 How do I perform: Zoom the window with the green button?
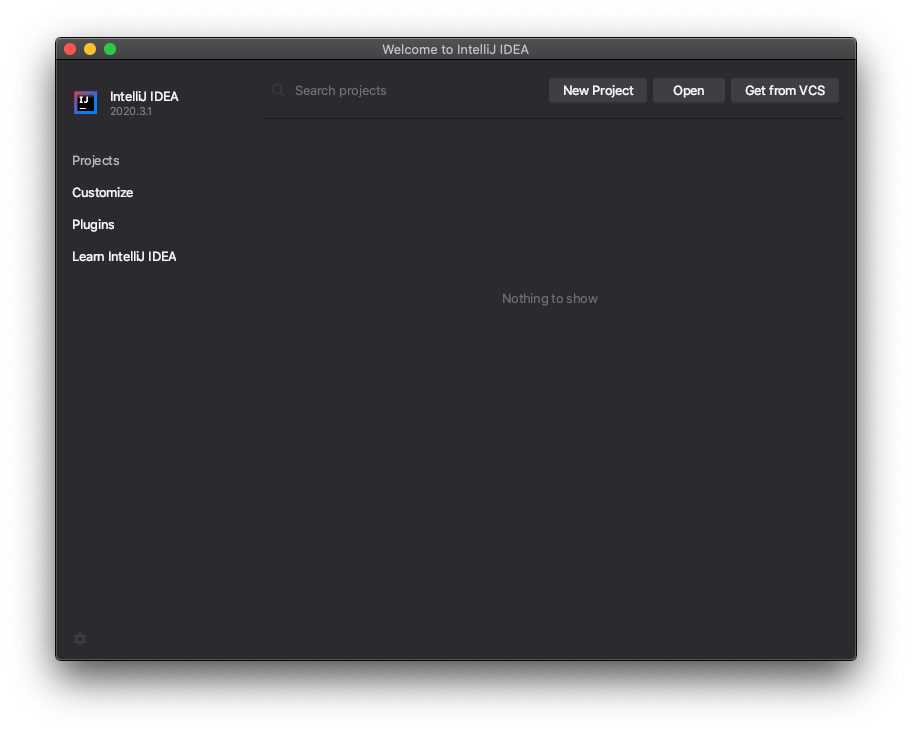coord(109,48)
